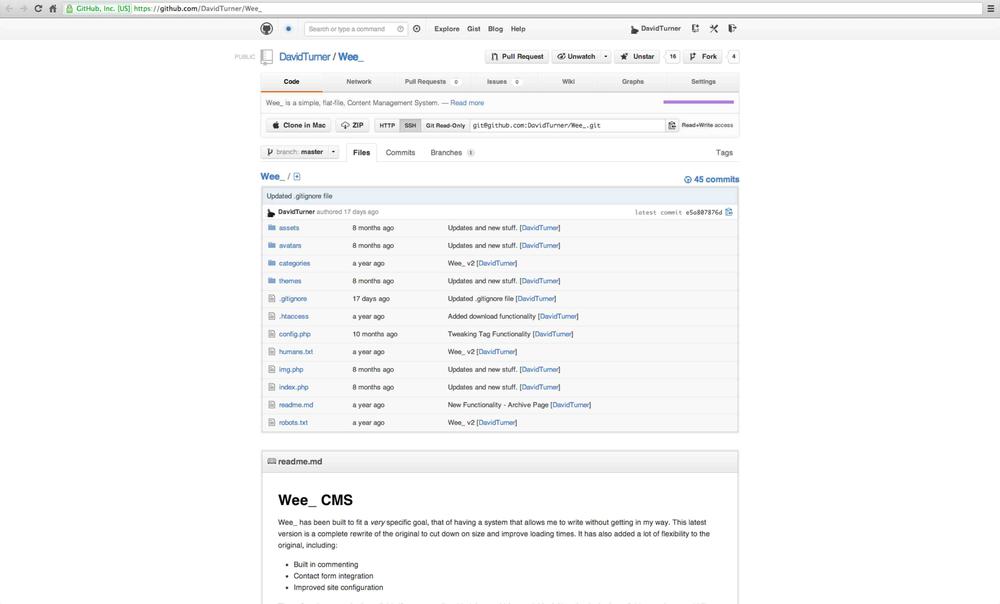
Task: Open Blog in the GitHub header
Action: (x=496, y=29)
